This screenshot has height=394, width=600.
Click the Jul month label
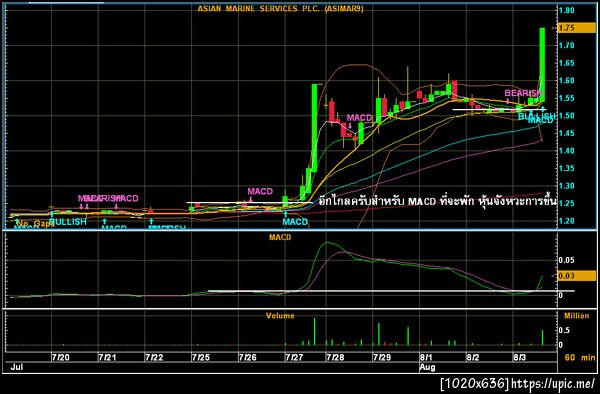pyautogui.click(x=17, y=367)
